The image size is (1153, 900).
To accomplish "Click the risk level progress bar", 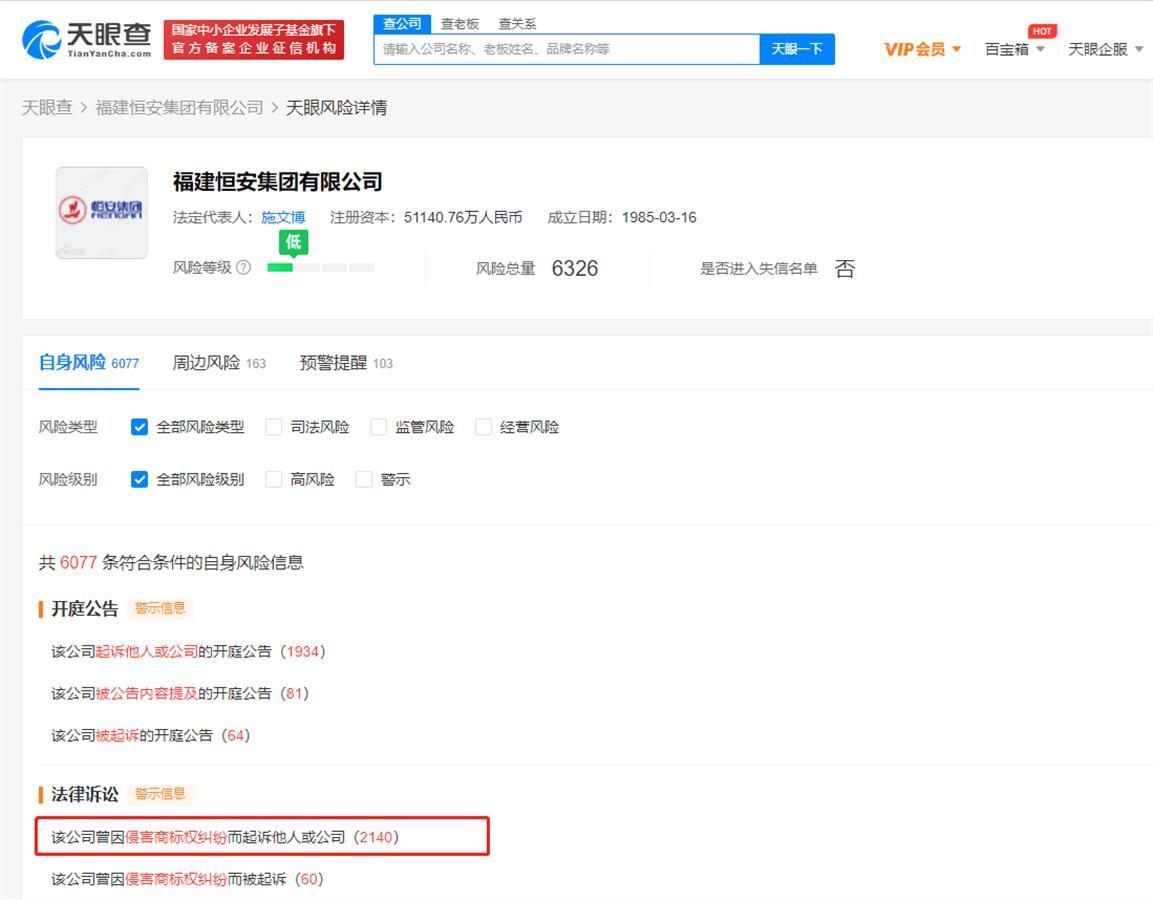I will 321,268.
